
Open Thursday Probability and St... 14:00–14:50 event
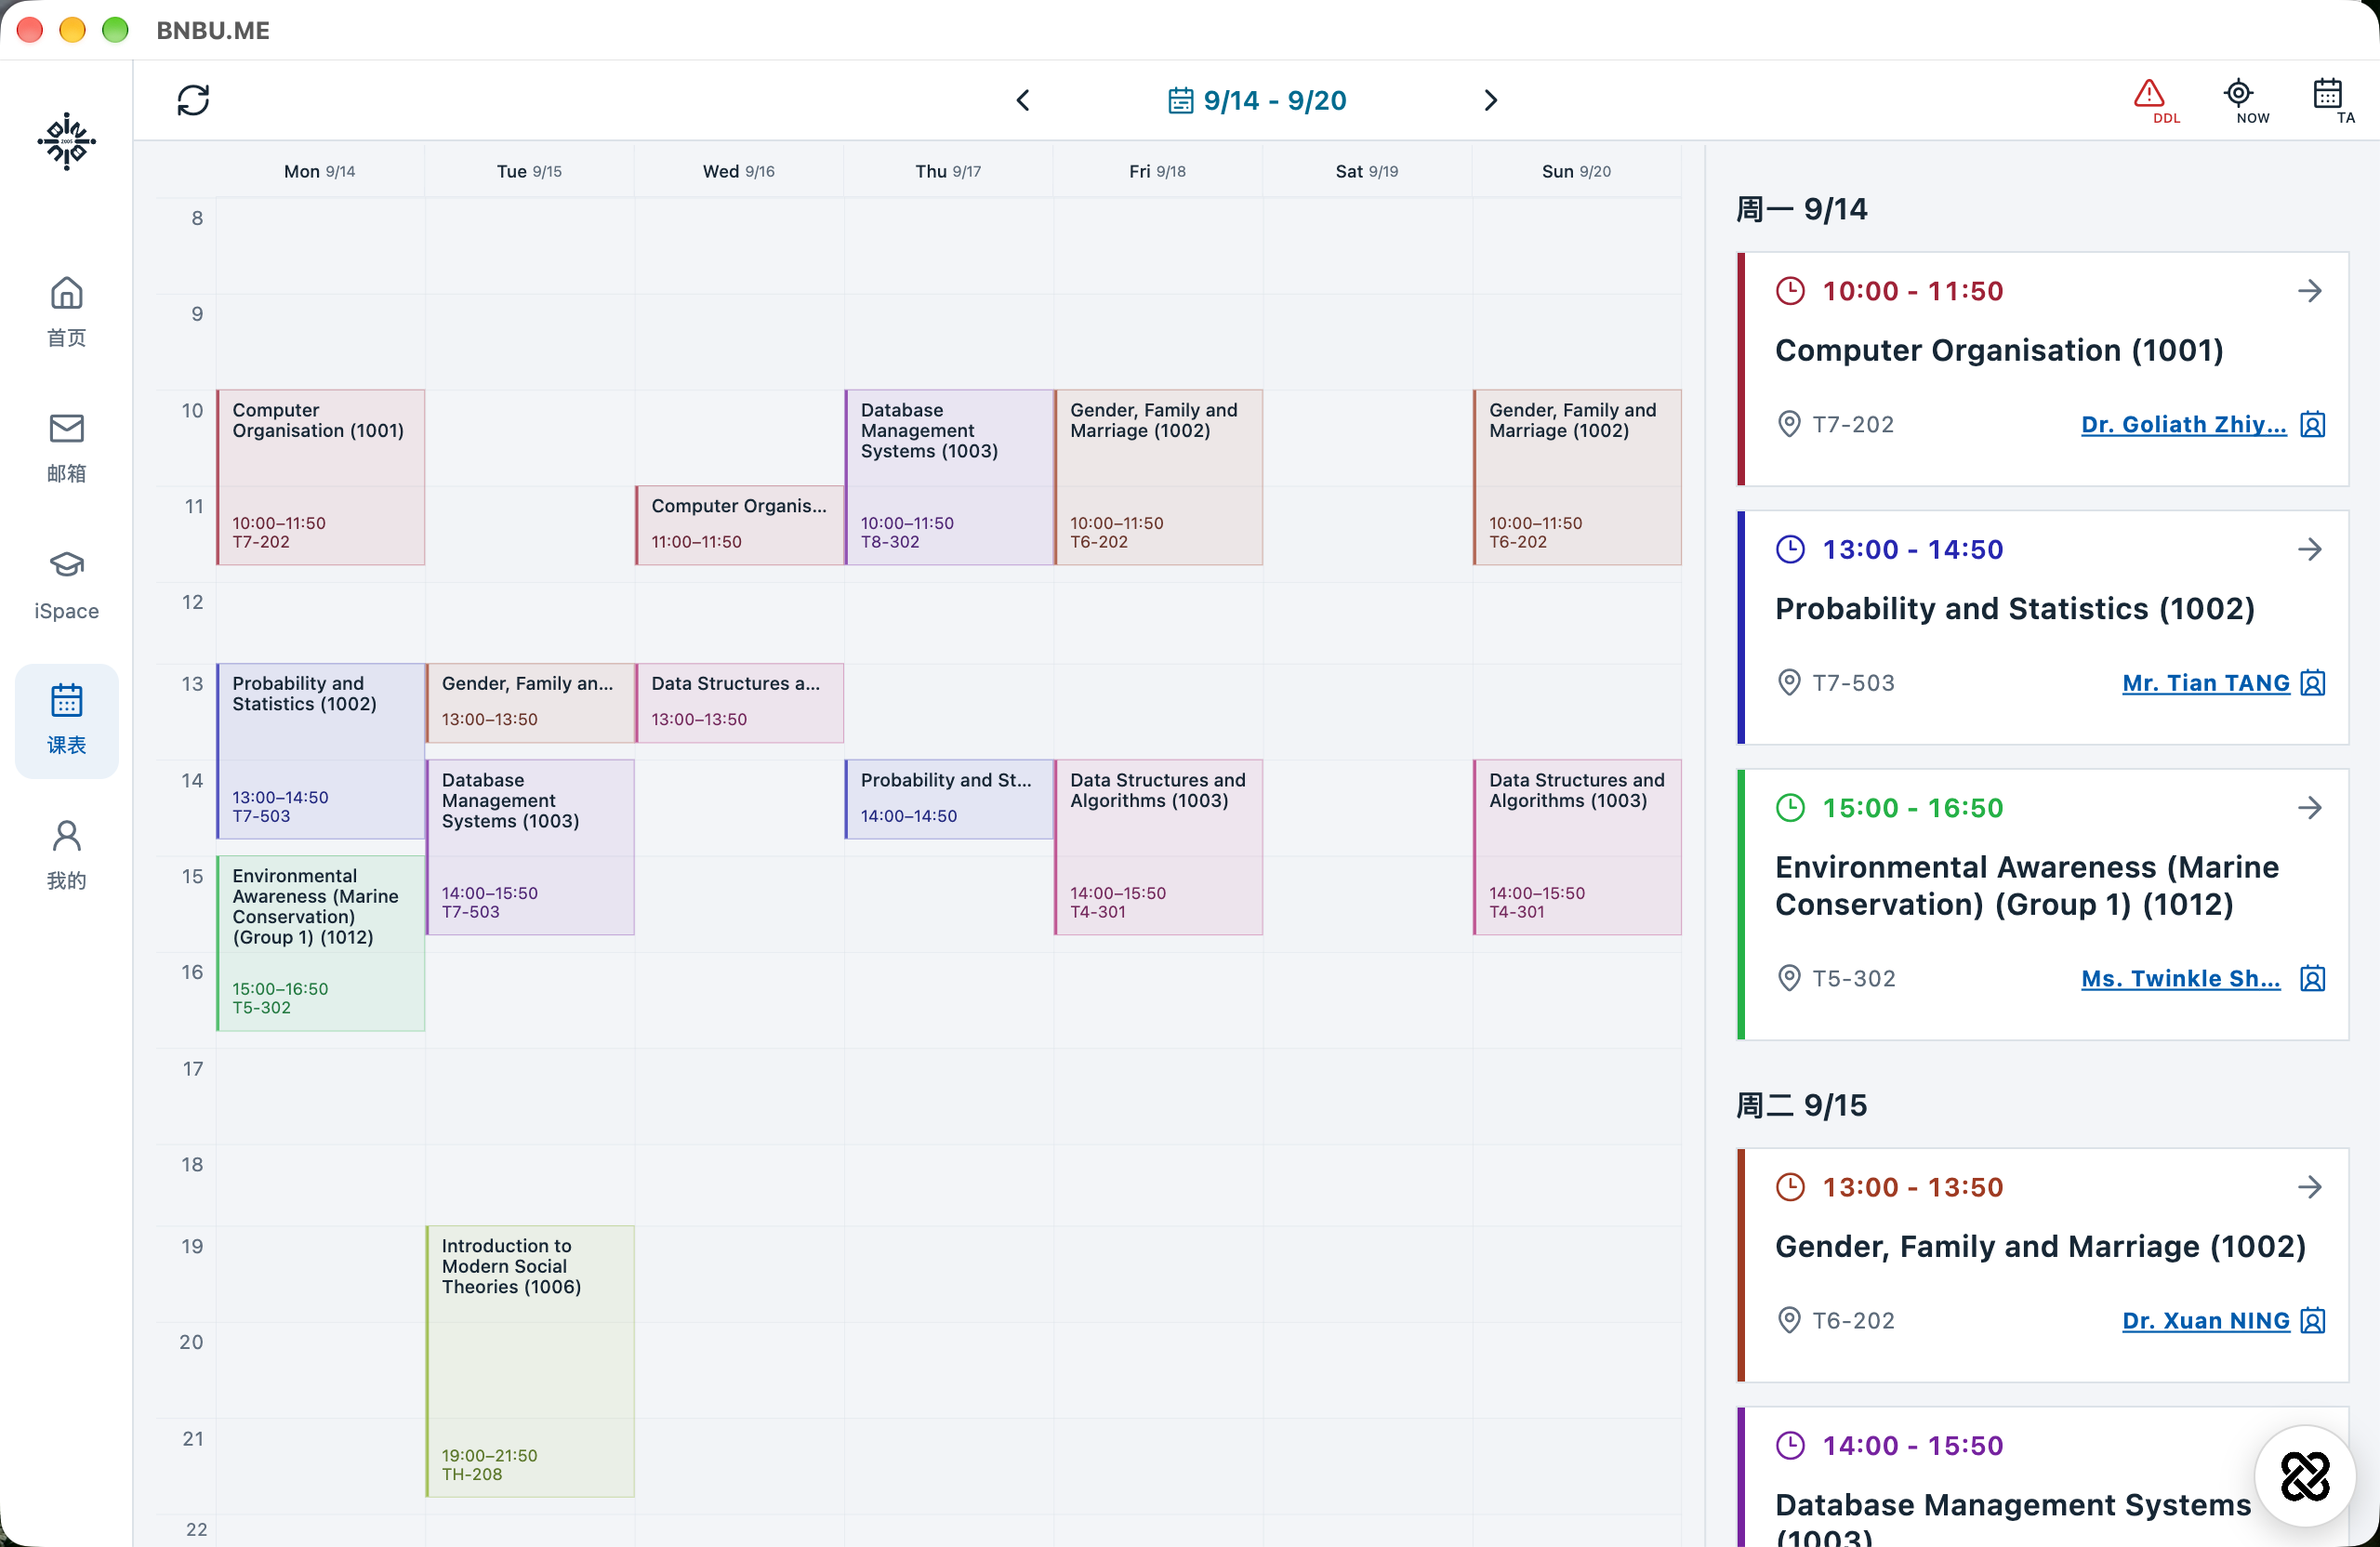point(949,799)
